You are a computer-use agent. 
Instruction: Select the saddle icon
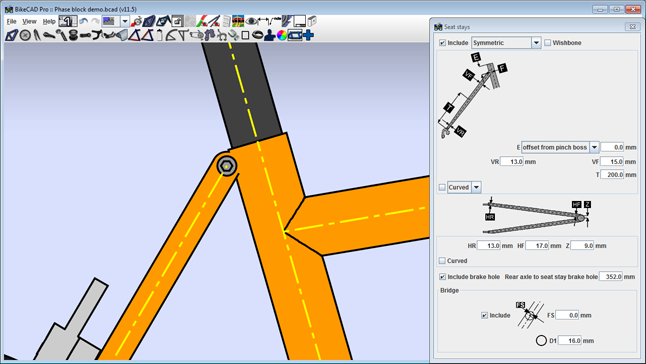[49, 35]
